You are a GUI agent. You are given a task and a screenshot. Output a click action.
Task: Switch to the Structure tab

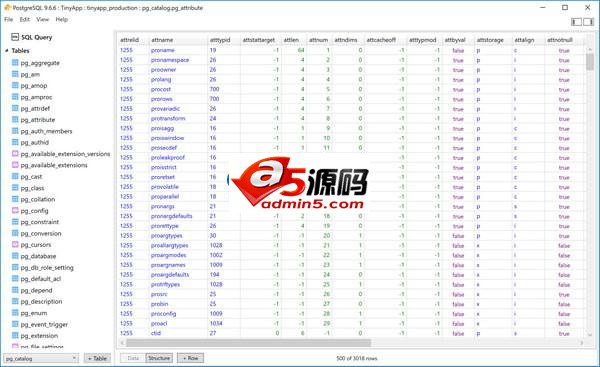pyautogui.click(x=159, y=358)
